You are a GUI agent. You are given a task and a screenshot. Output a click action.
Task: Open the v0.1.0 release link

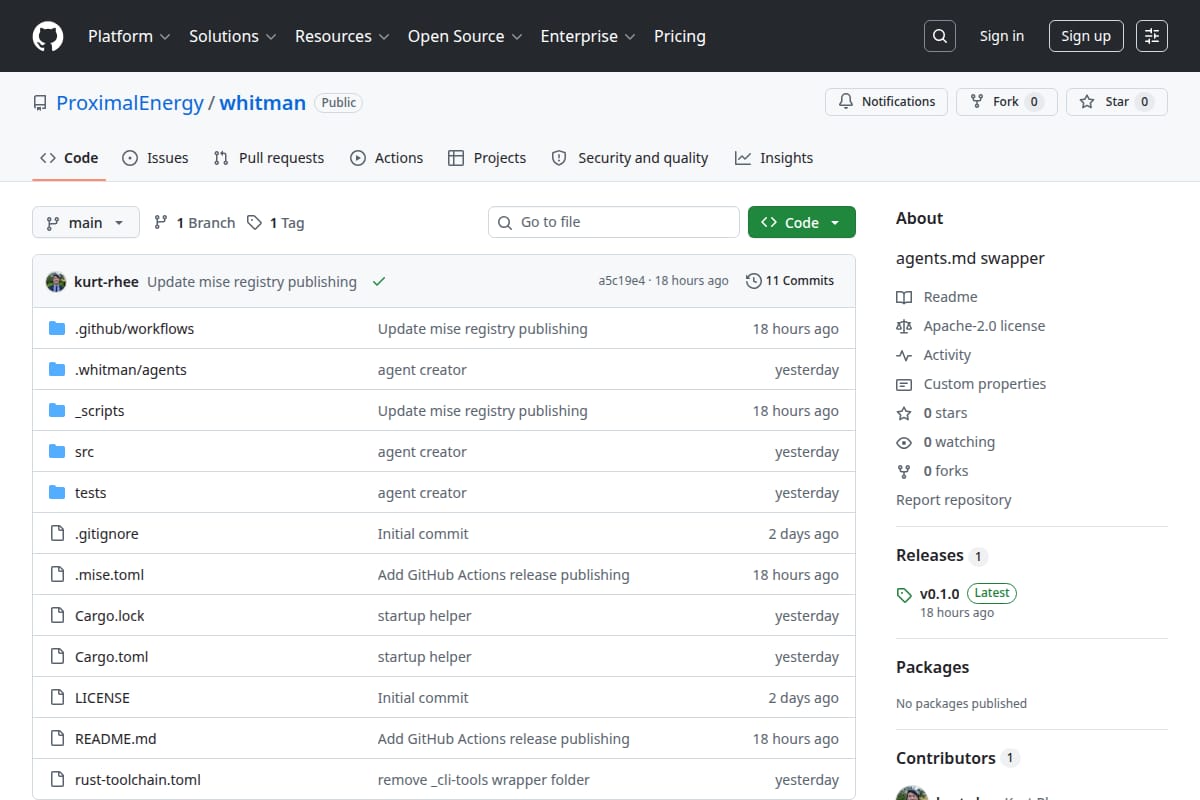pyautogui.click(x=939, y=593)
